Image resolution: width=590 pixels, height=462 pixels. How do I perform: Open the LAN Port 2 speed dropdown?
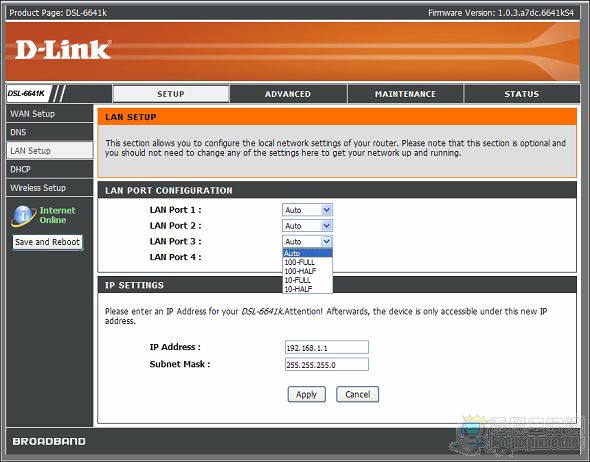click(307, 226)
